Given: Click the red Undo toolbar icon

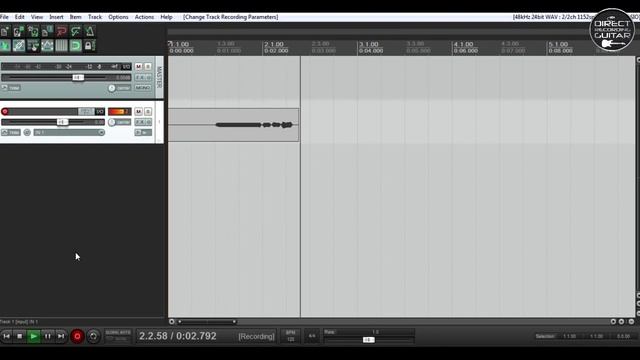Looking at the screenshot, I should (x=61, y=31).
